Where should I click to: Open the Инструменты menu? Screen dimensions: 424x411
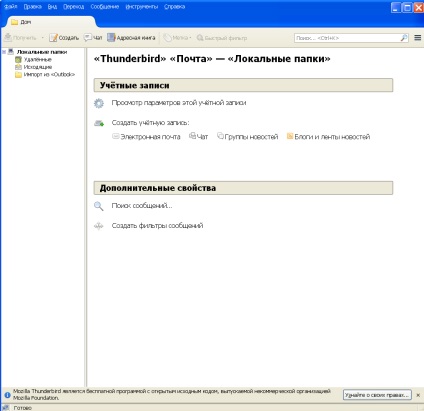pyautogui.click(x=141, y=7)
